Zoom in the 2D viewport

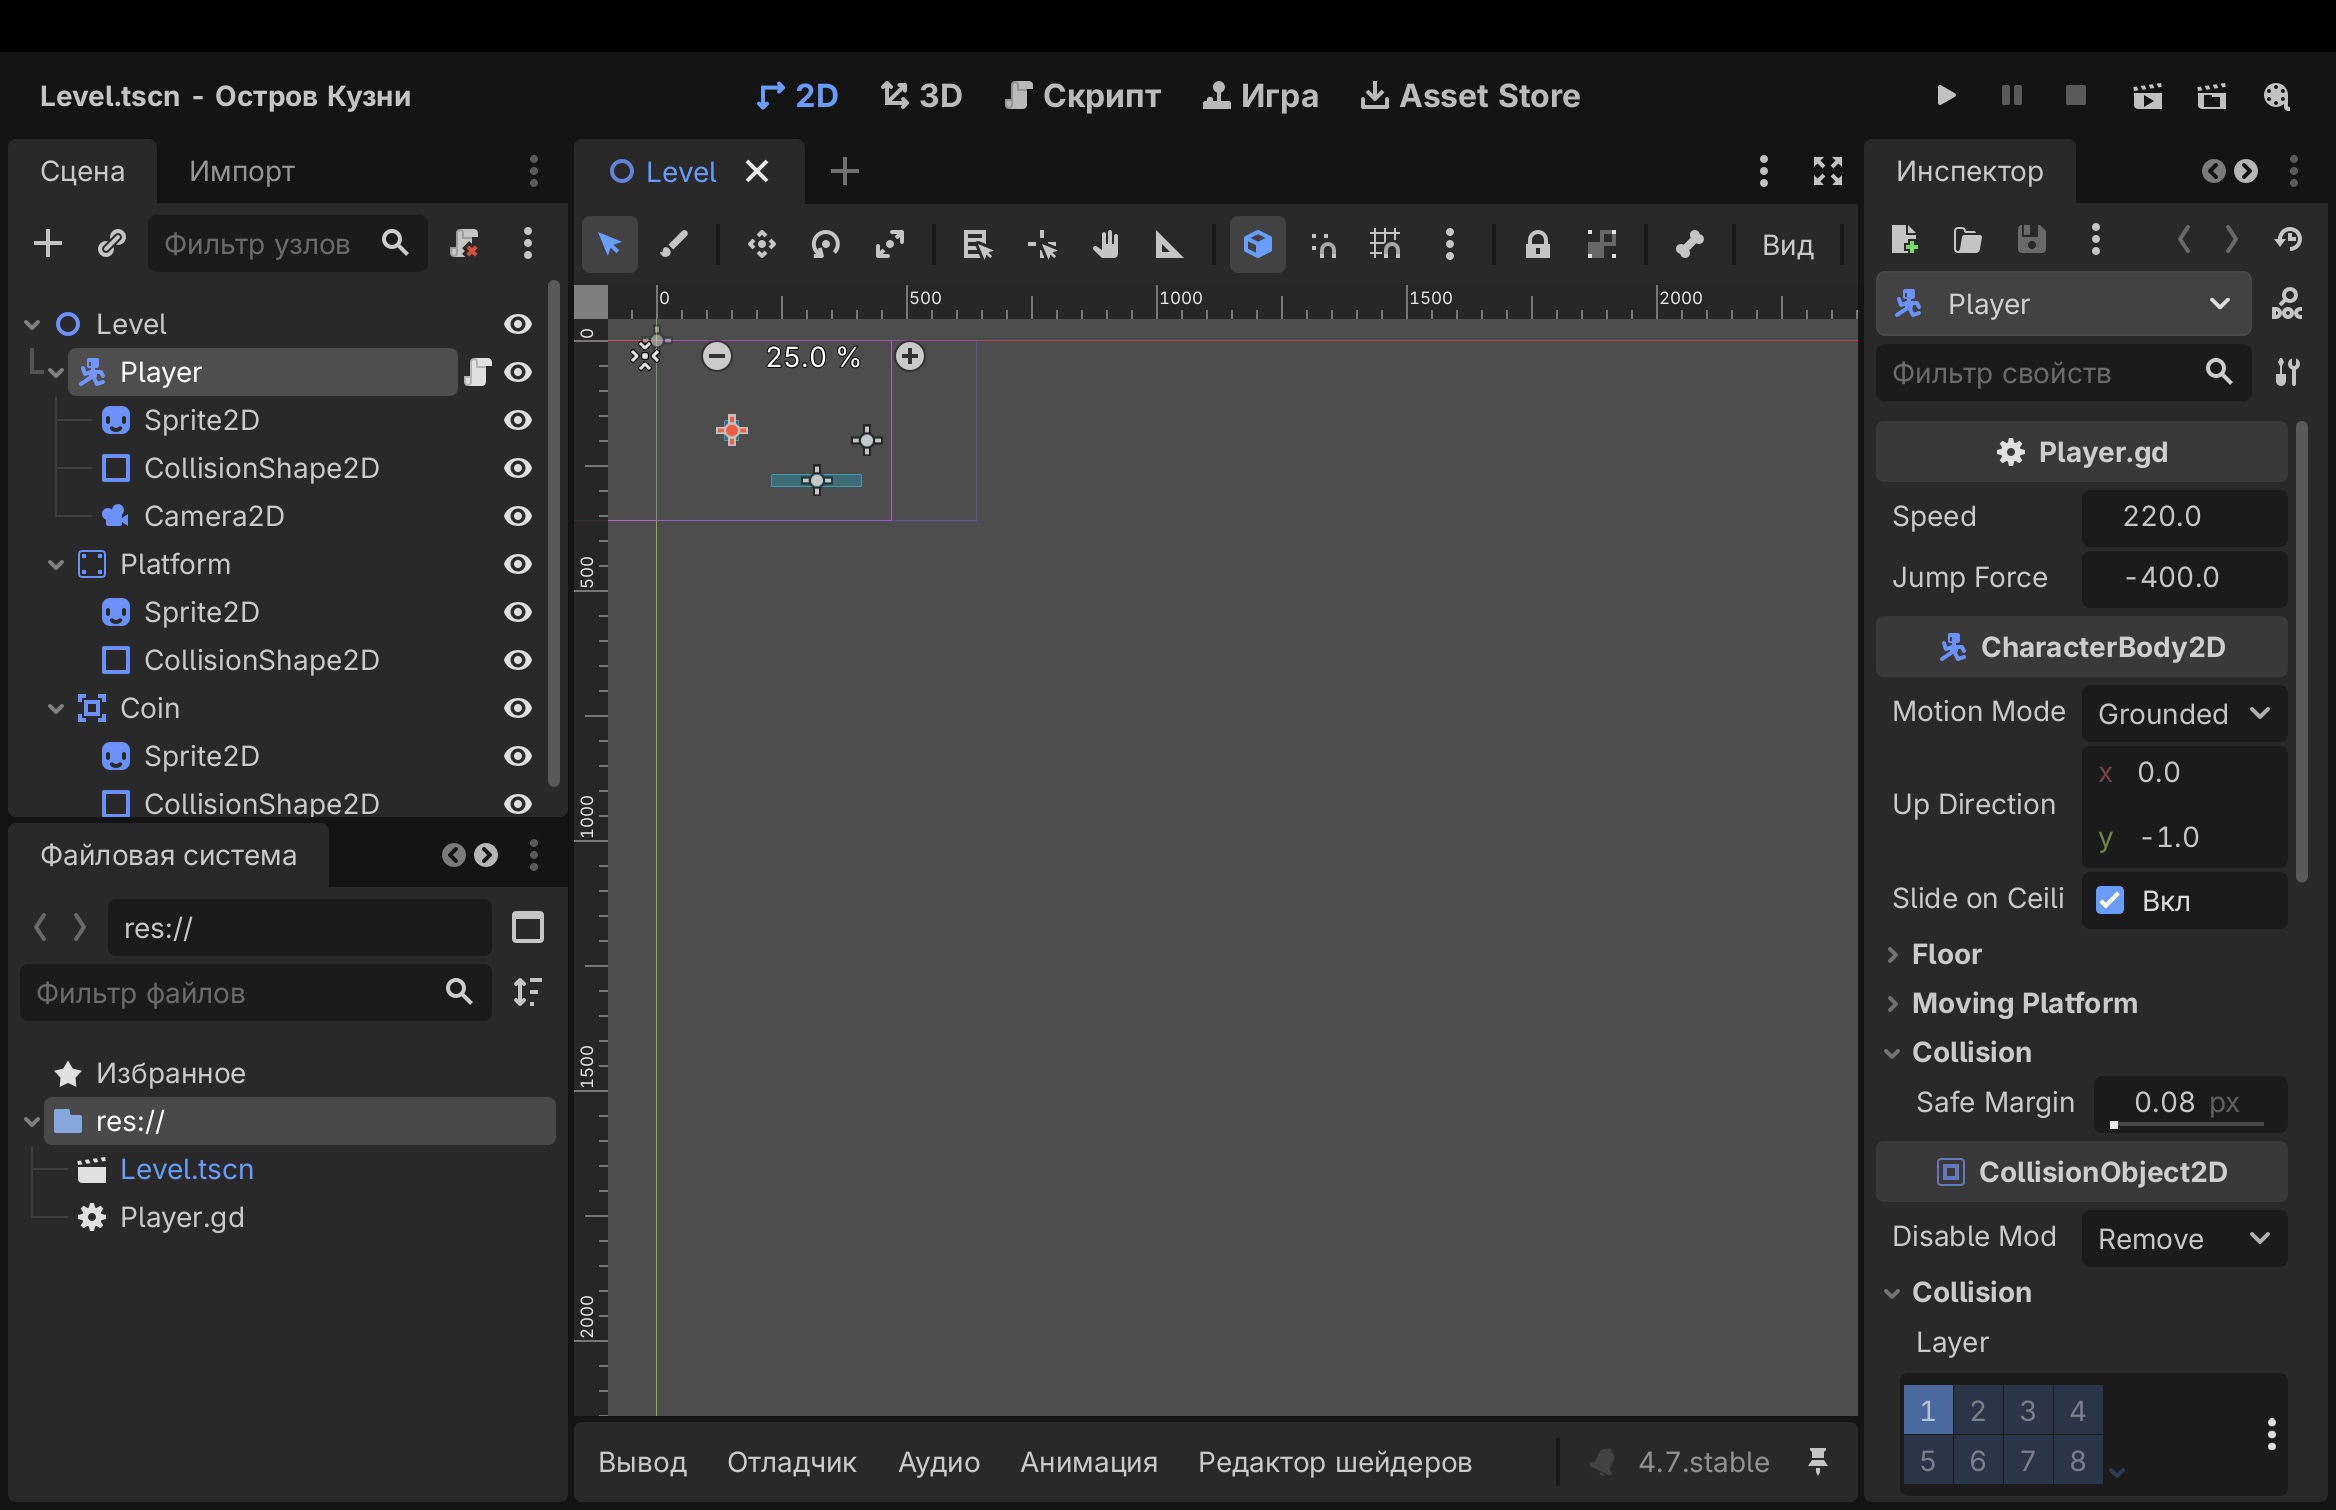(910, 356)
